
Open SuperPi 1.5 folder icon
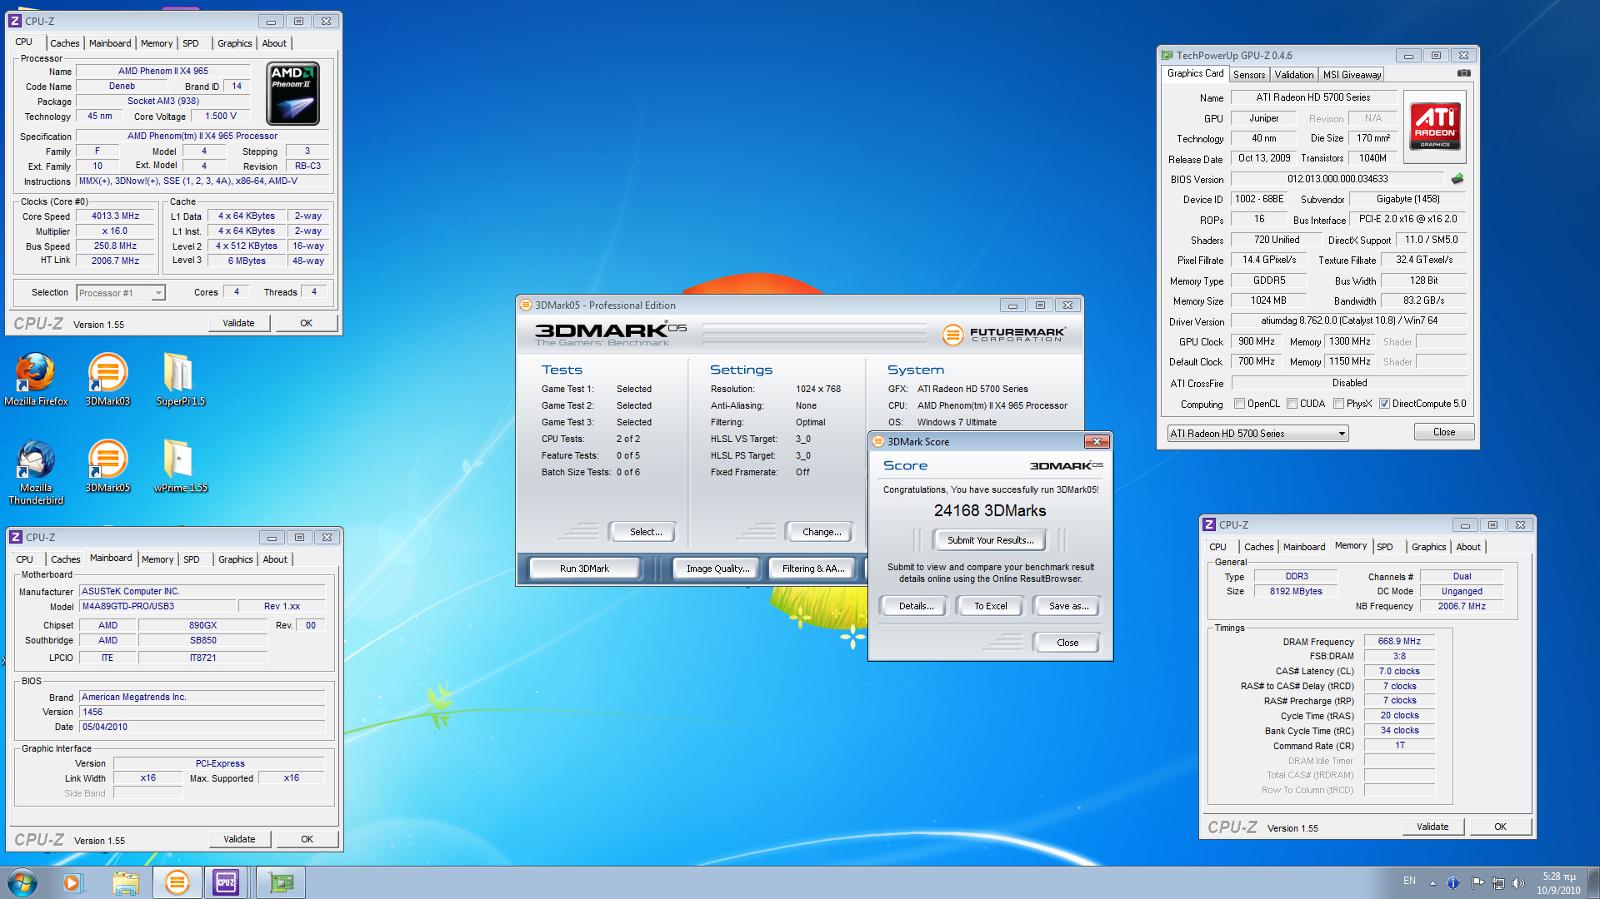(180, 380)
